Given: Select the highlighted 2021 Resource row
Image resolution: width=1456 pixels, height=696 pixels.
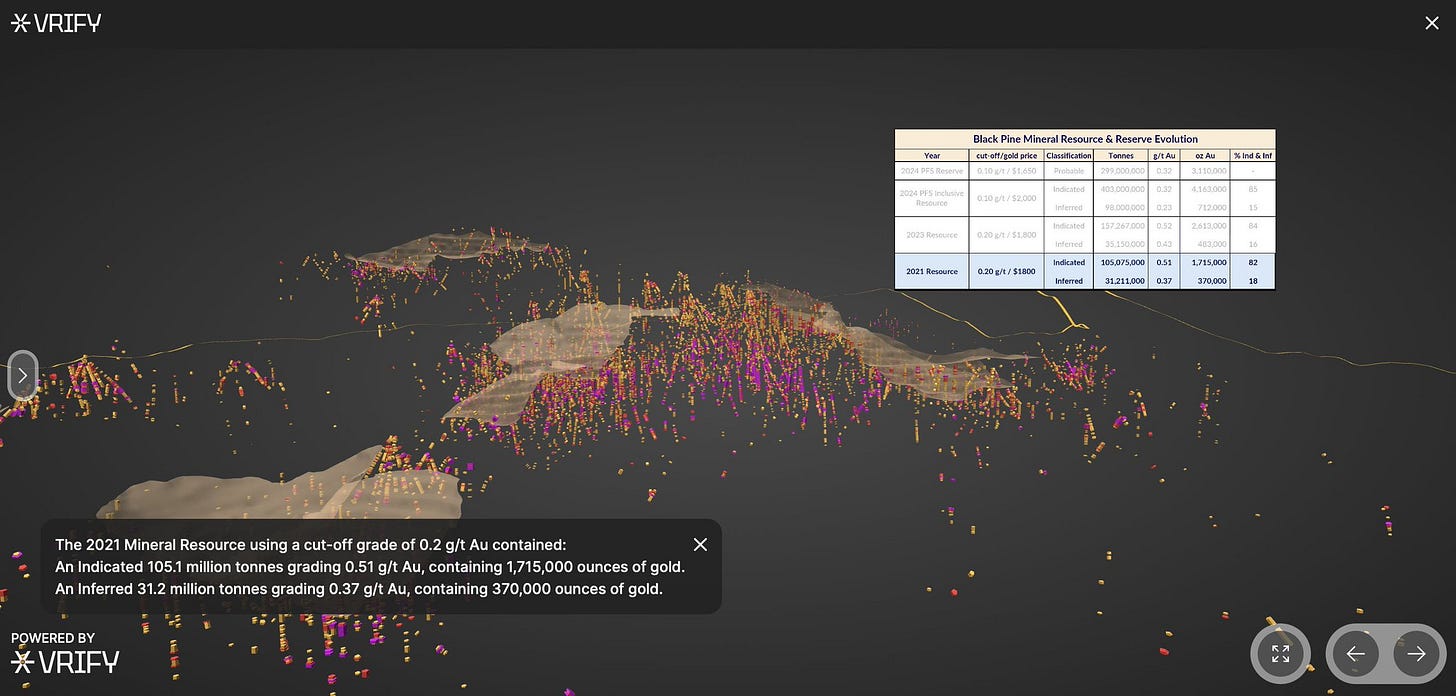Looking at the screenshot, I should [x=932, y=271].
